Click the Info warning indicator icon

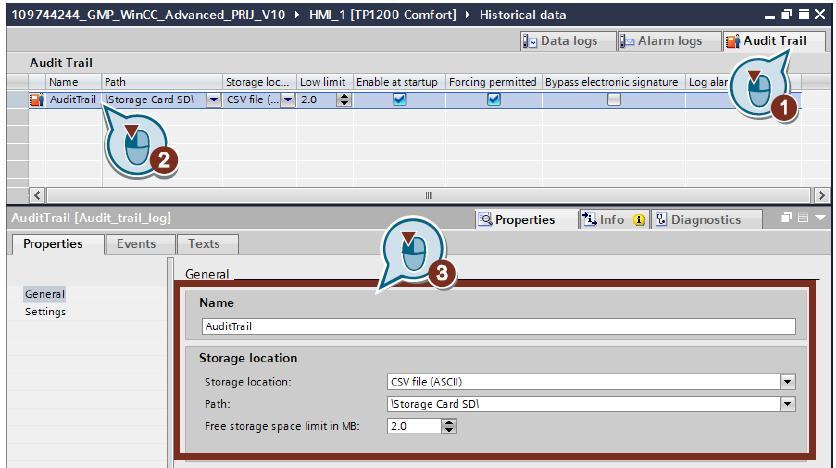[639, 220]
